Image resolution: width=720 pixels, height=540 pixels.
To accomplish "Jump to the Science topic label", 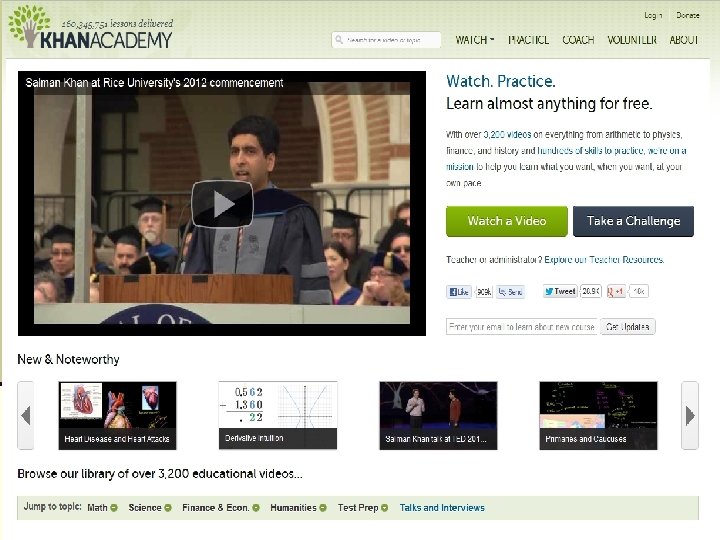I will click(x=145, y=508).
